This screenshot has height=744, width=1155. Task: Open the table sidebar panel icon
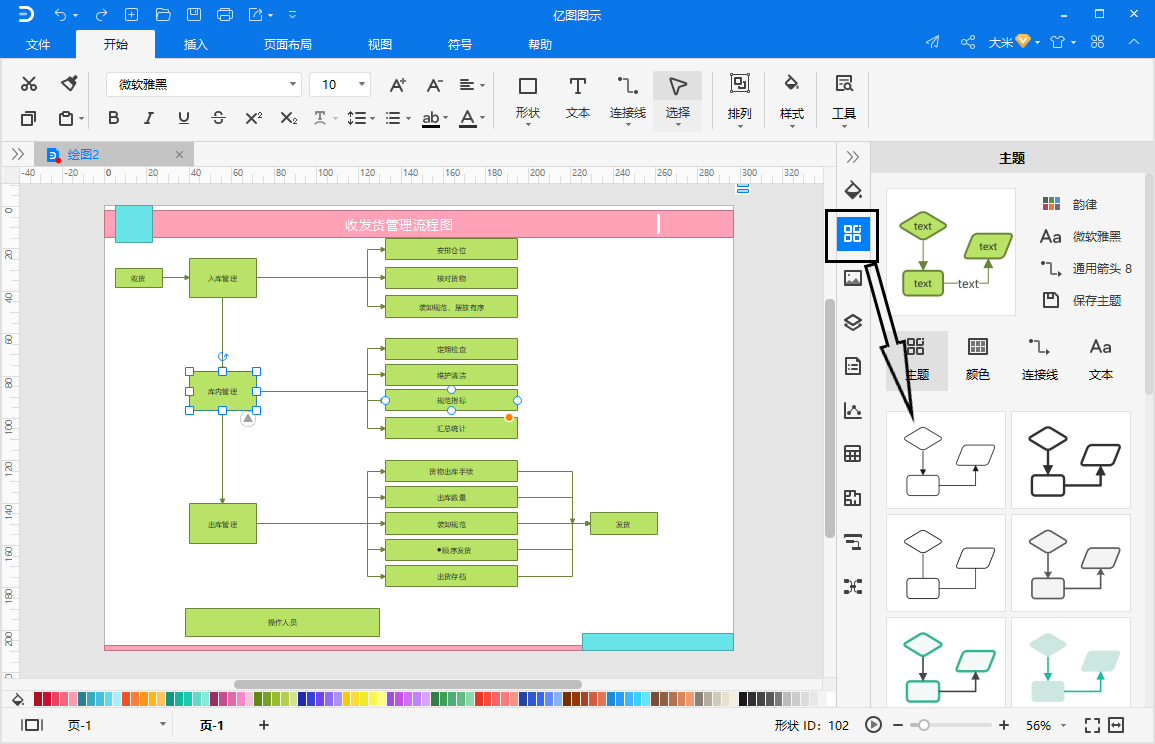pyautogui.click(x=852, y=454)
